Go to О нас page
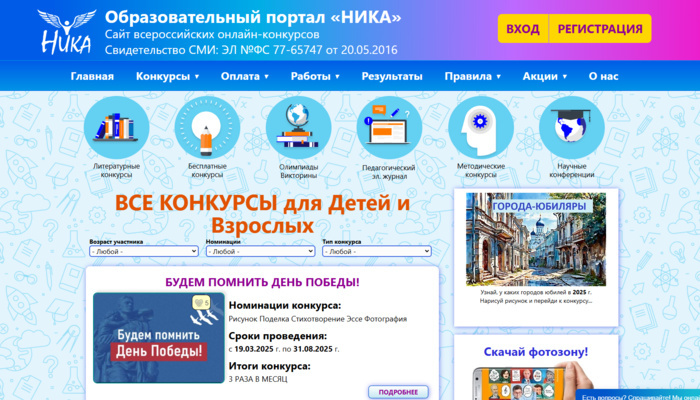The width and height of the screenshot is (700, 400). (604, 76)
